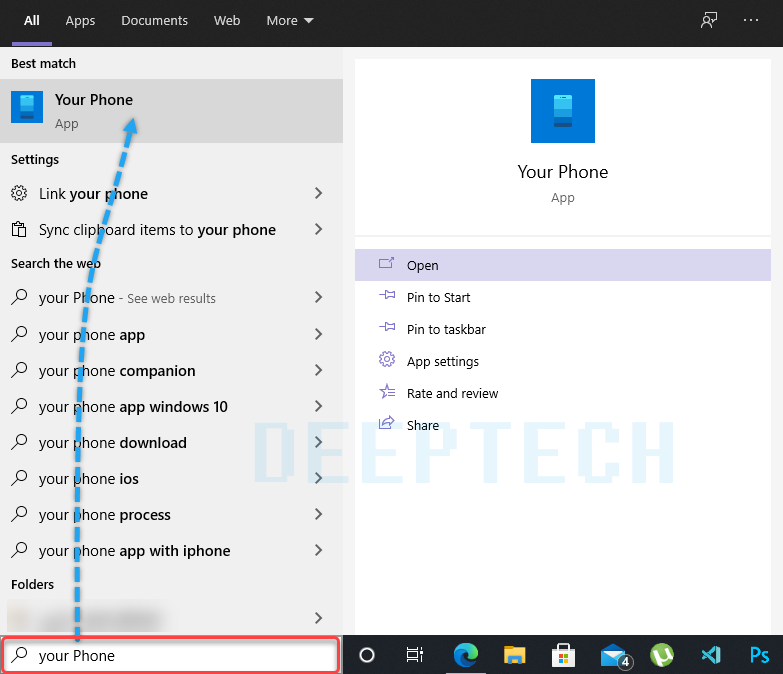
Task: Select 'your phone companion' suggestion
Action: click(171, 370)
